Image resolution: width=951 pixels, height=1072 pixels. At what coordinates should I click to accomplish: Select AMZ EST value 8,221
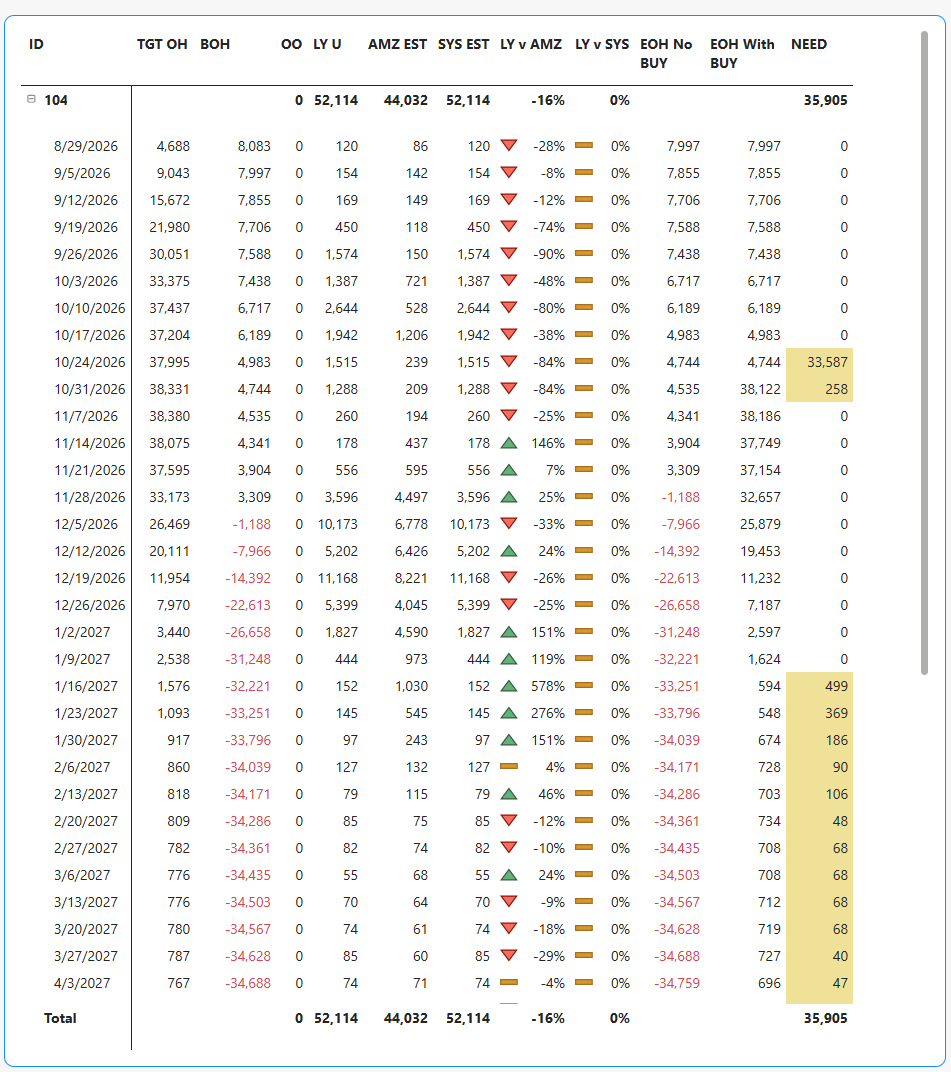pyautogui.click(x=411, y=578)
